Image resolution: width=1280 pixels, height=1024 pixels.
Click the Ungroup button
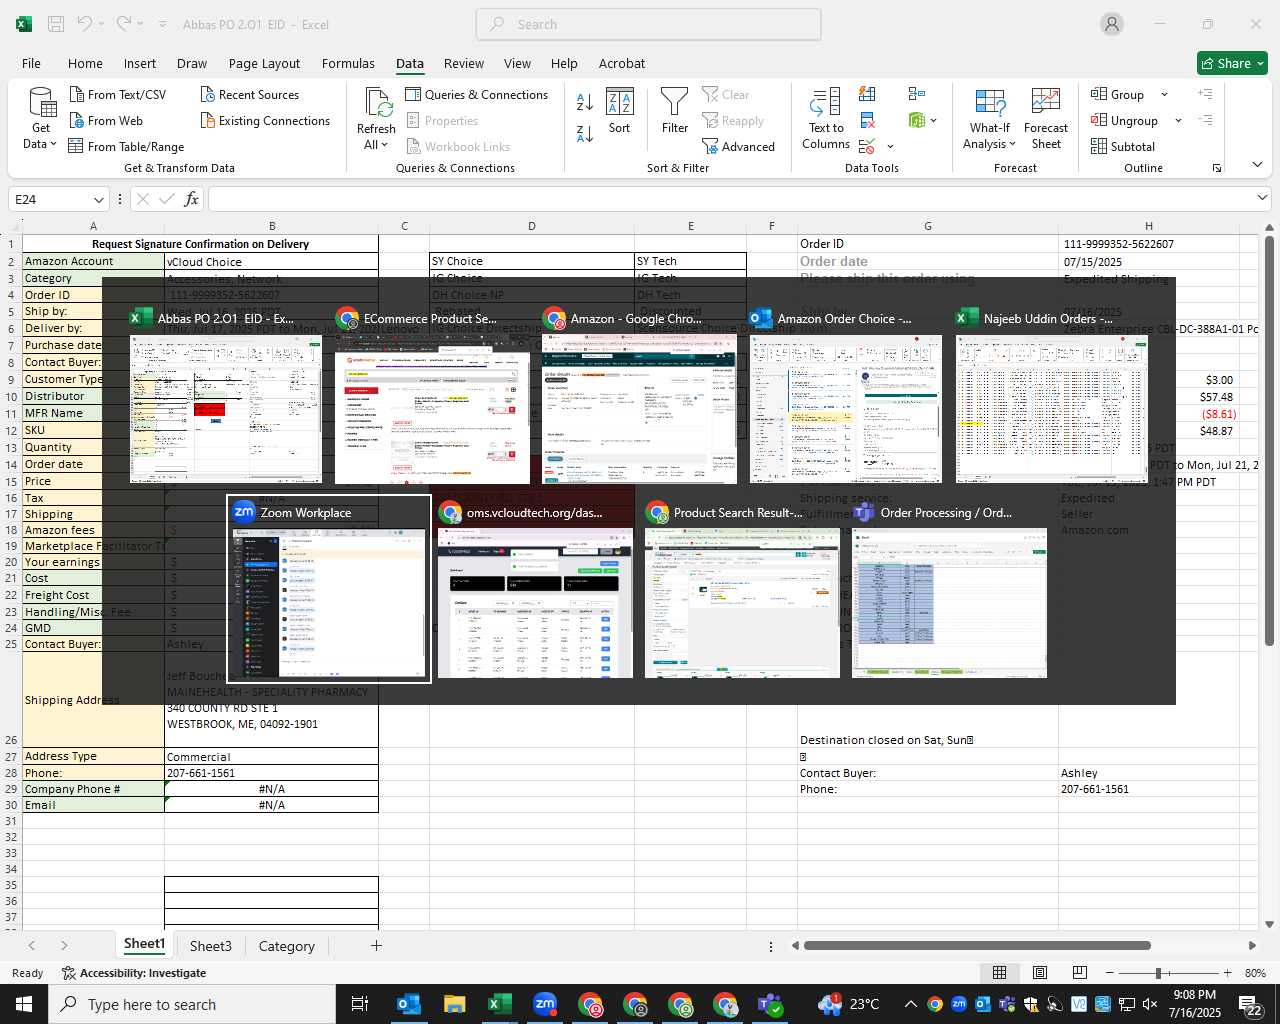click(x=1125, y=120)
